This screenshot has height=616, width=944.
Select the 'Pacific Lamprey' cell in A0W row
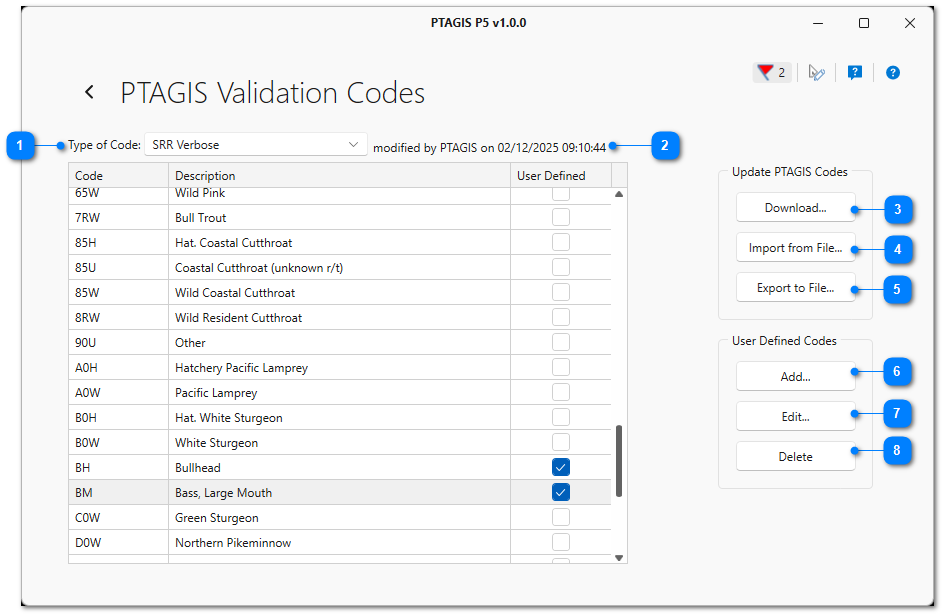pyautogui.click(x=340, y=393)
